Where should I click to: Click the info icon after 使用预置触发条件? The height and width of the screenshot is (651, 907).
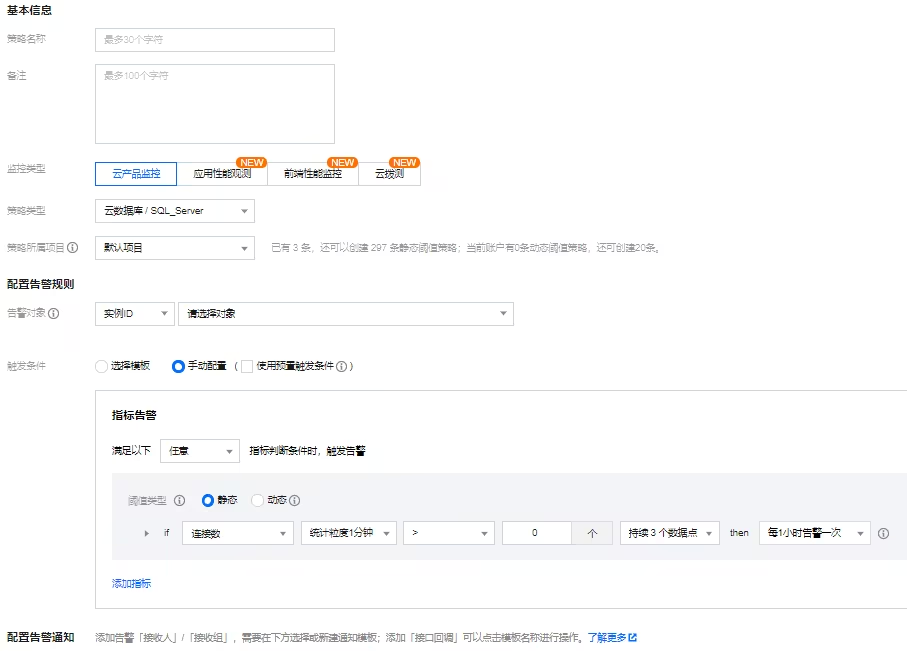342,367
